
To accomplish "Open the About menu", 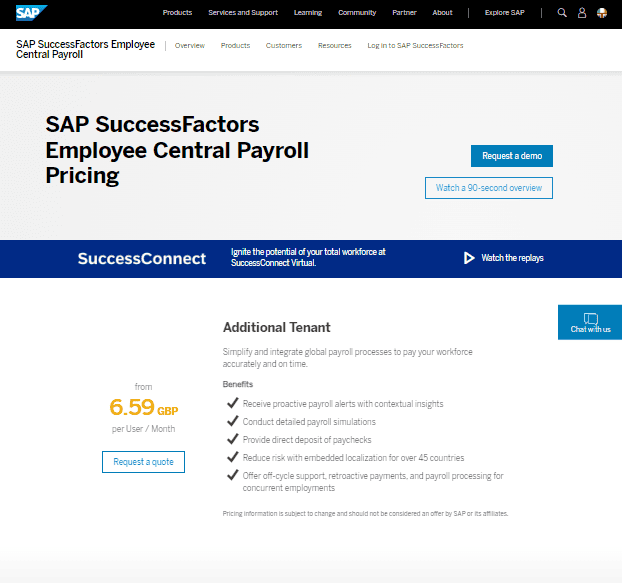I will click(442, 13).
